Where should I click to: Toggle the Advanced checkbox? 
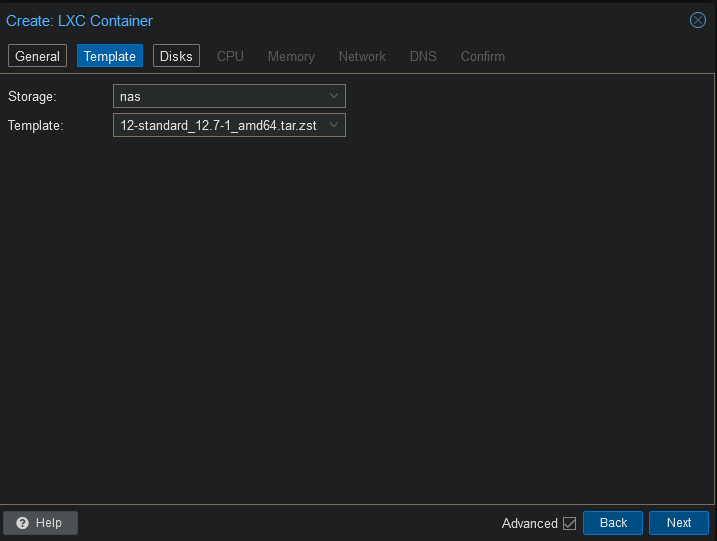coord(570,523)
